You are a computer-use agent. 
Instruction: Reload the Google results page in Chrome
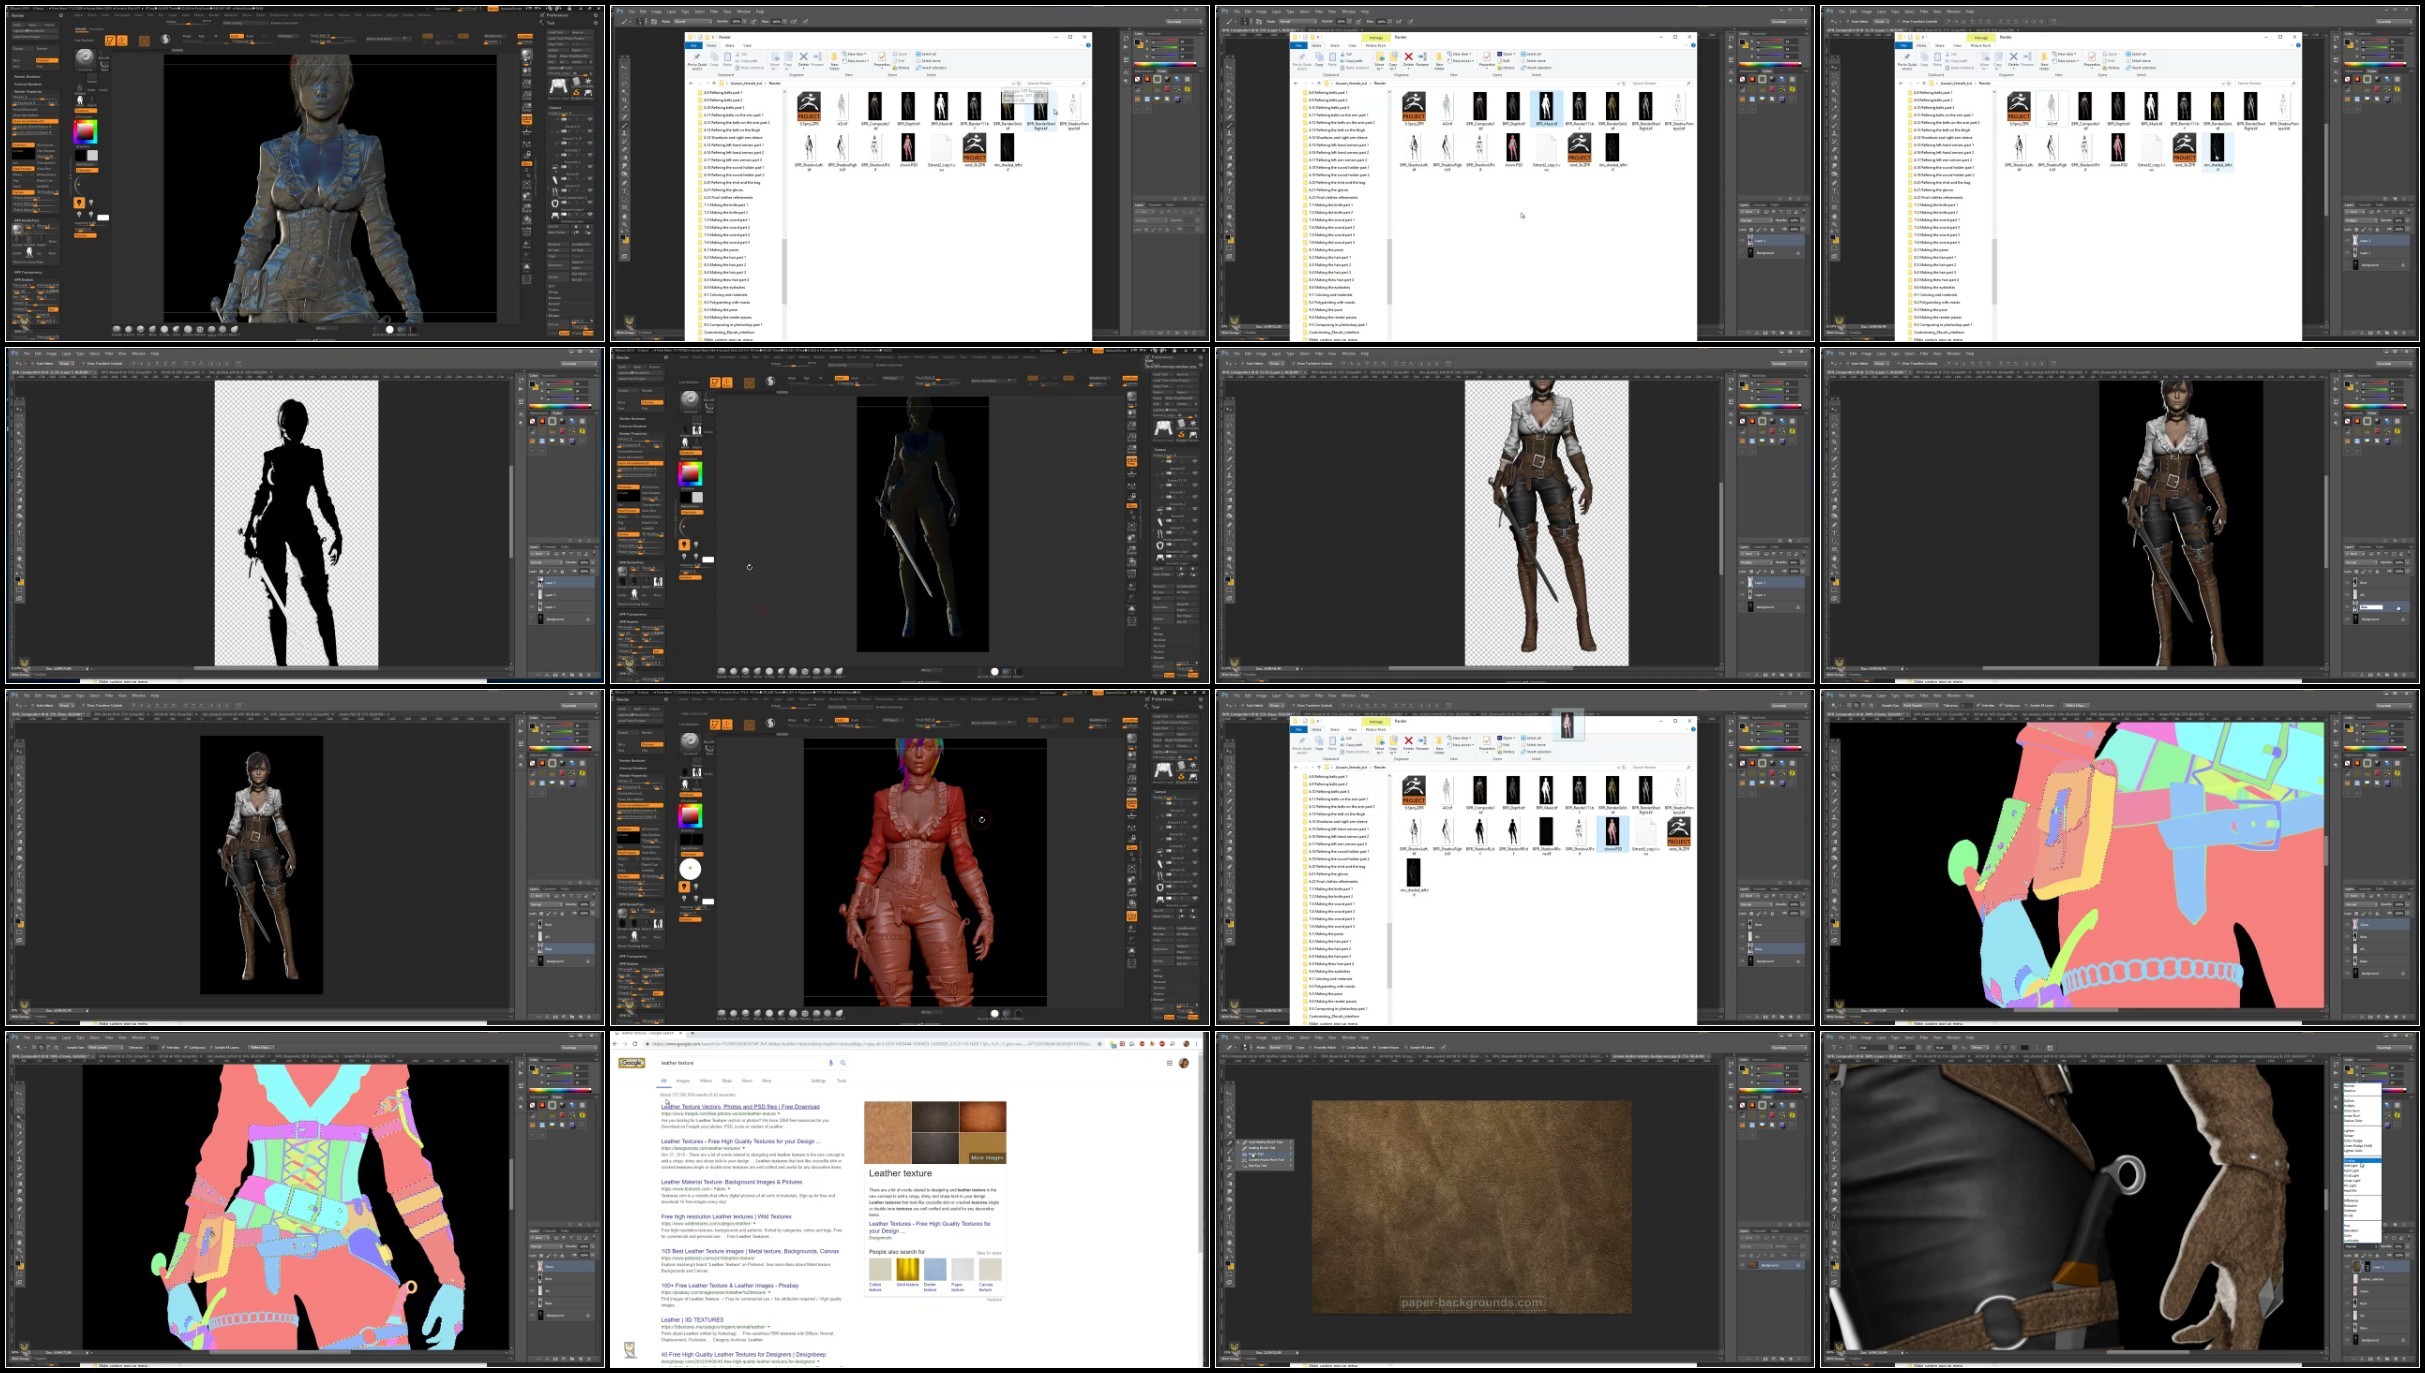(635, 1044)
